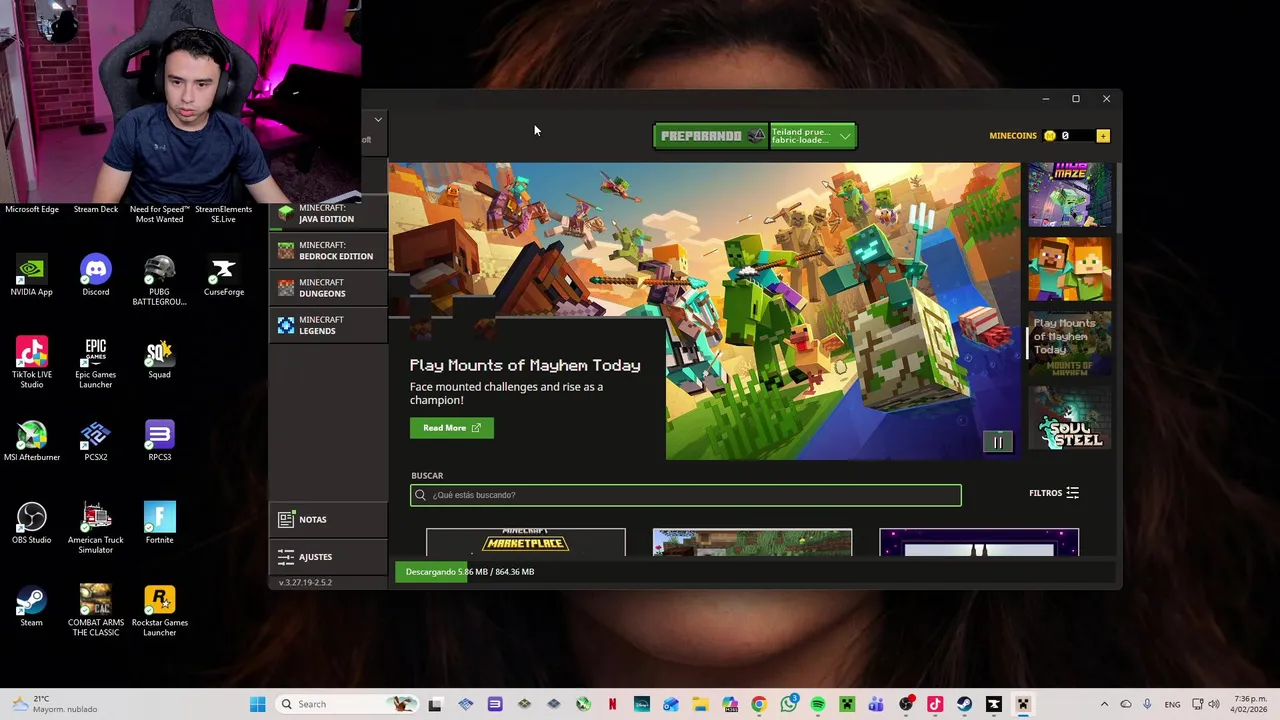Viewport: 1280px width, 720px height.
Task: Open the Discord desktop shortcut
Action: tap(96, 277)
